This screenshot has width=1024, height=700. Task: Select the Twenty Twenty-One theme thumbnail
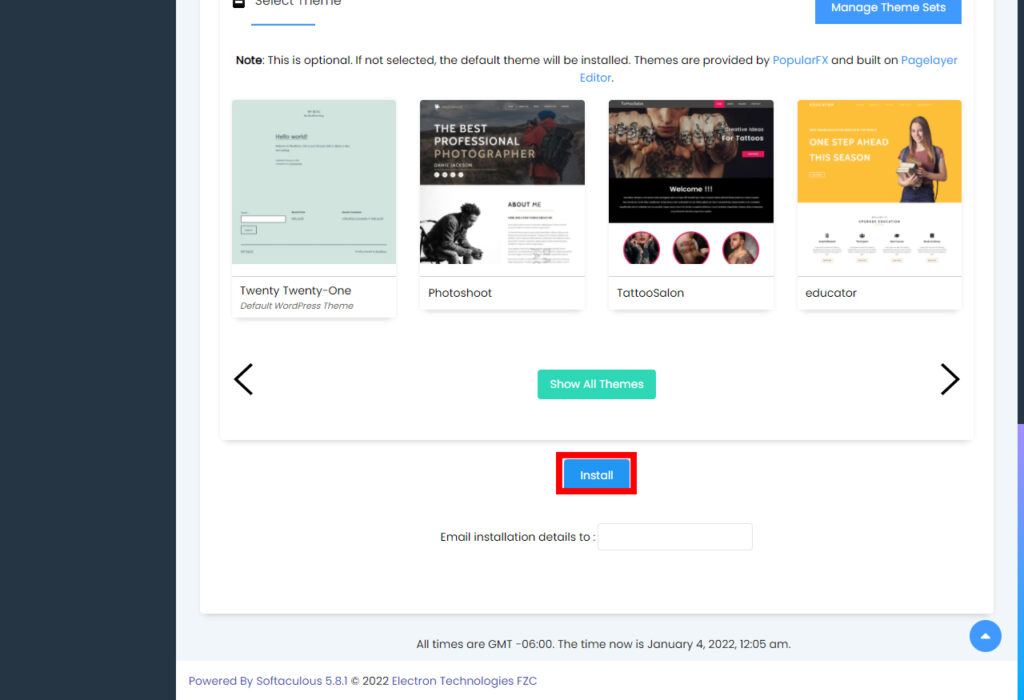[314, 182]
